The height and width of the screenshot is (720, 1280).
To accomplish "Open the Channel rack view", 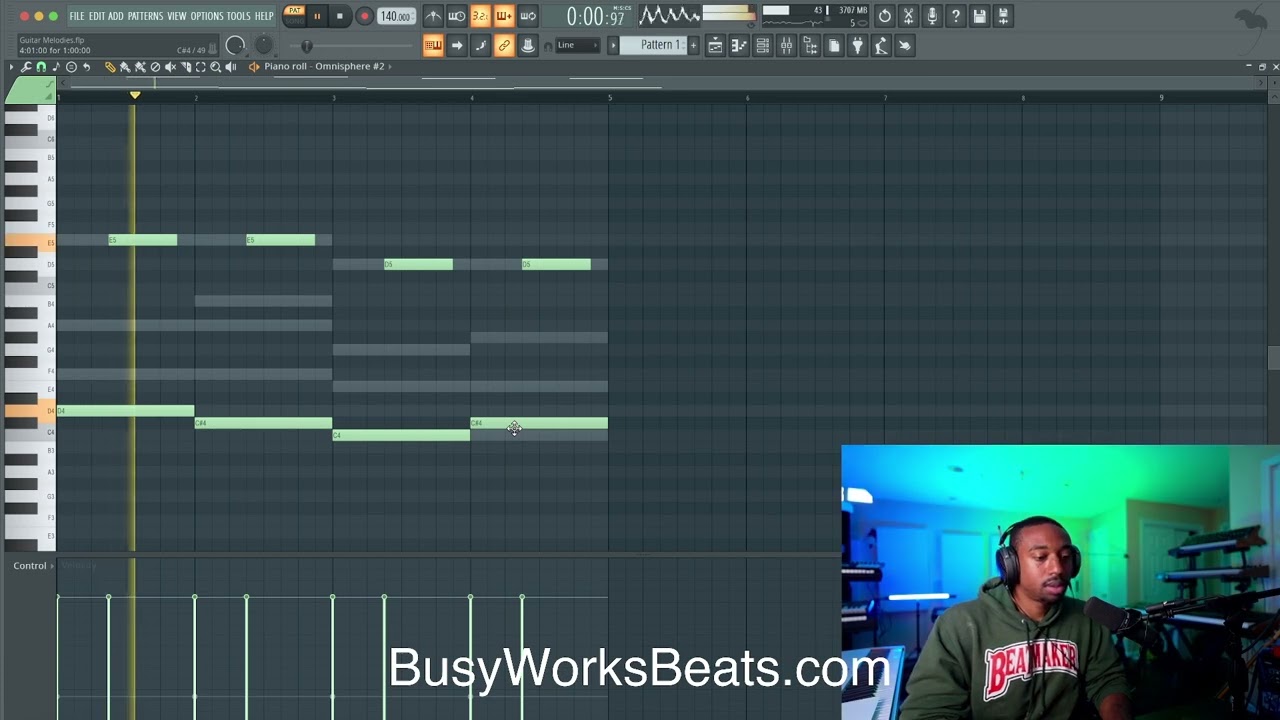I will (x=762, y=45).
